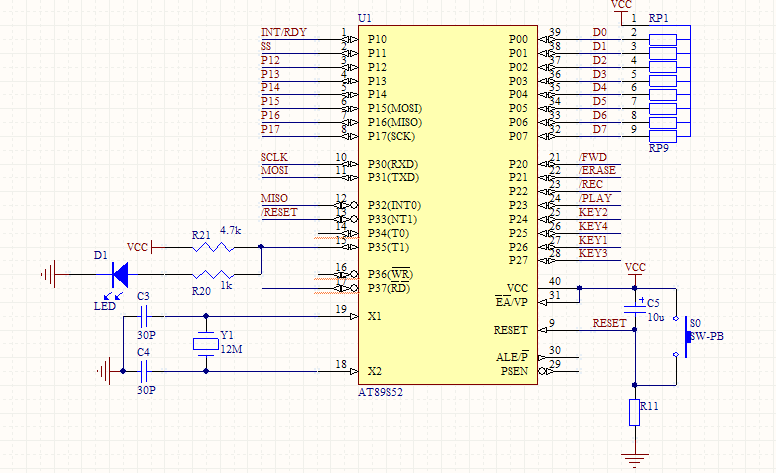This screenshot has height=473, width=776.
Task: Click the D0 data line label
Action: tap(599, 33)
